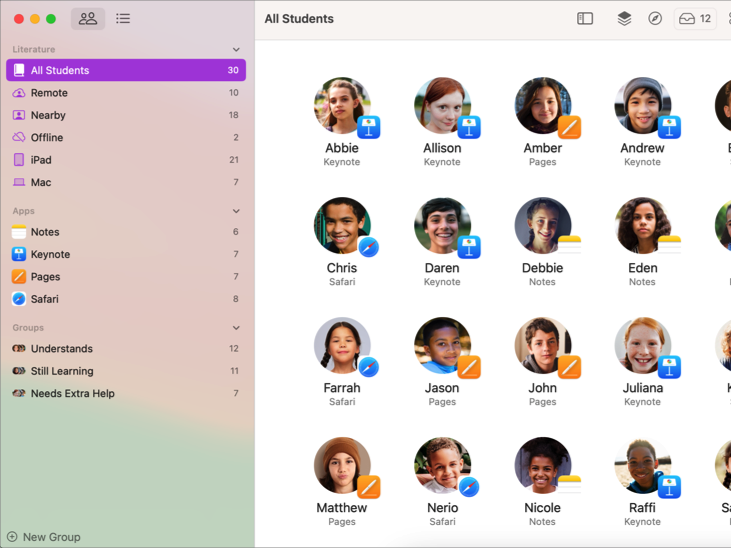The image size is (731, 548).
Task: Select Remote in the sidebar
Action: (49, 93)
